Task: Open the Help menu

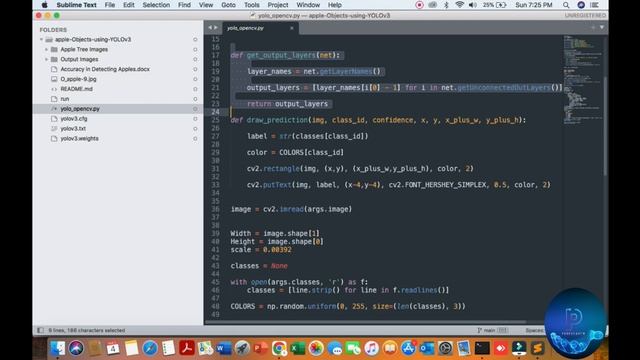Action: tap(335, 5)
